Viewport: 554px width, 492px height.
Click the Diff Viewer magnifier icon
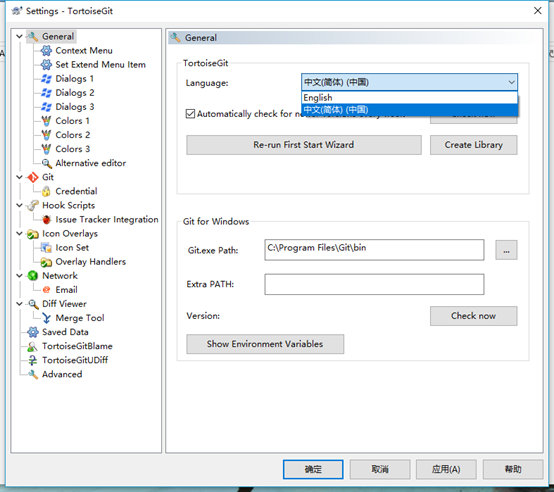33,304
